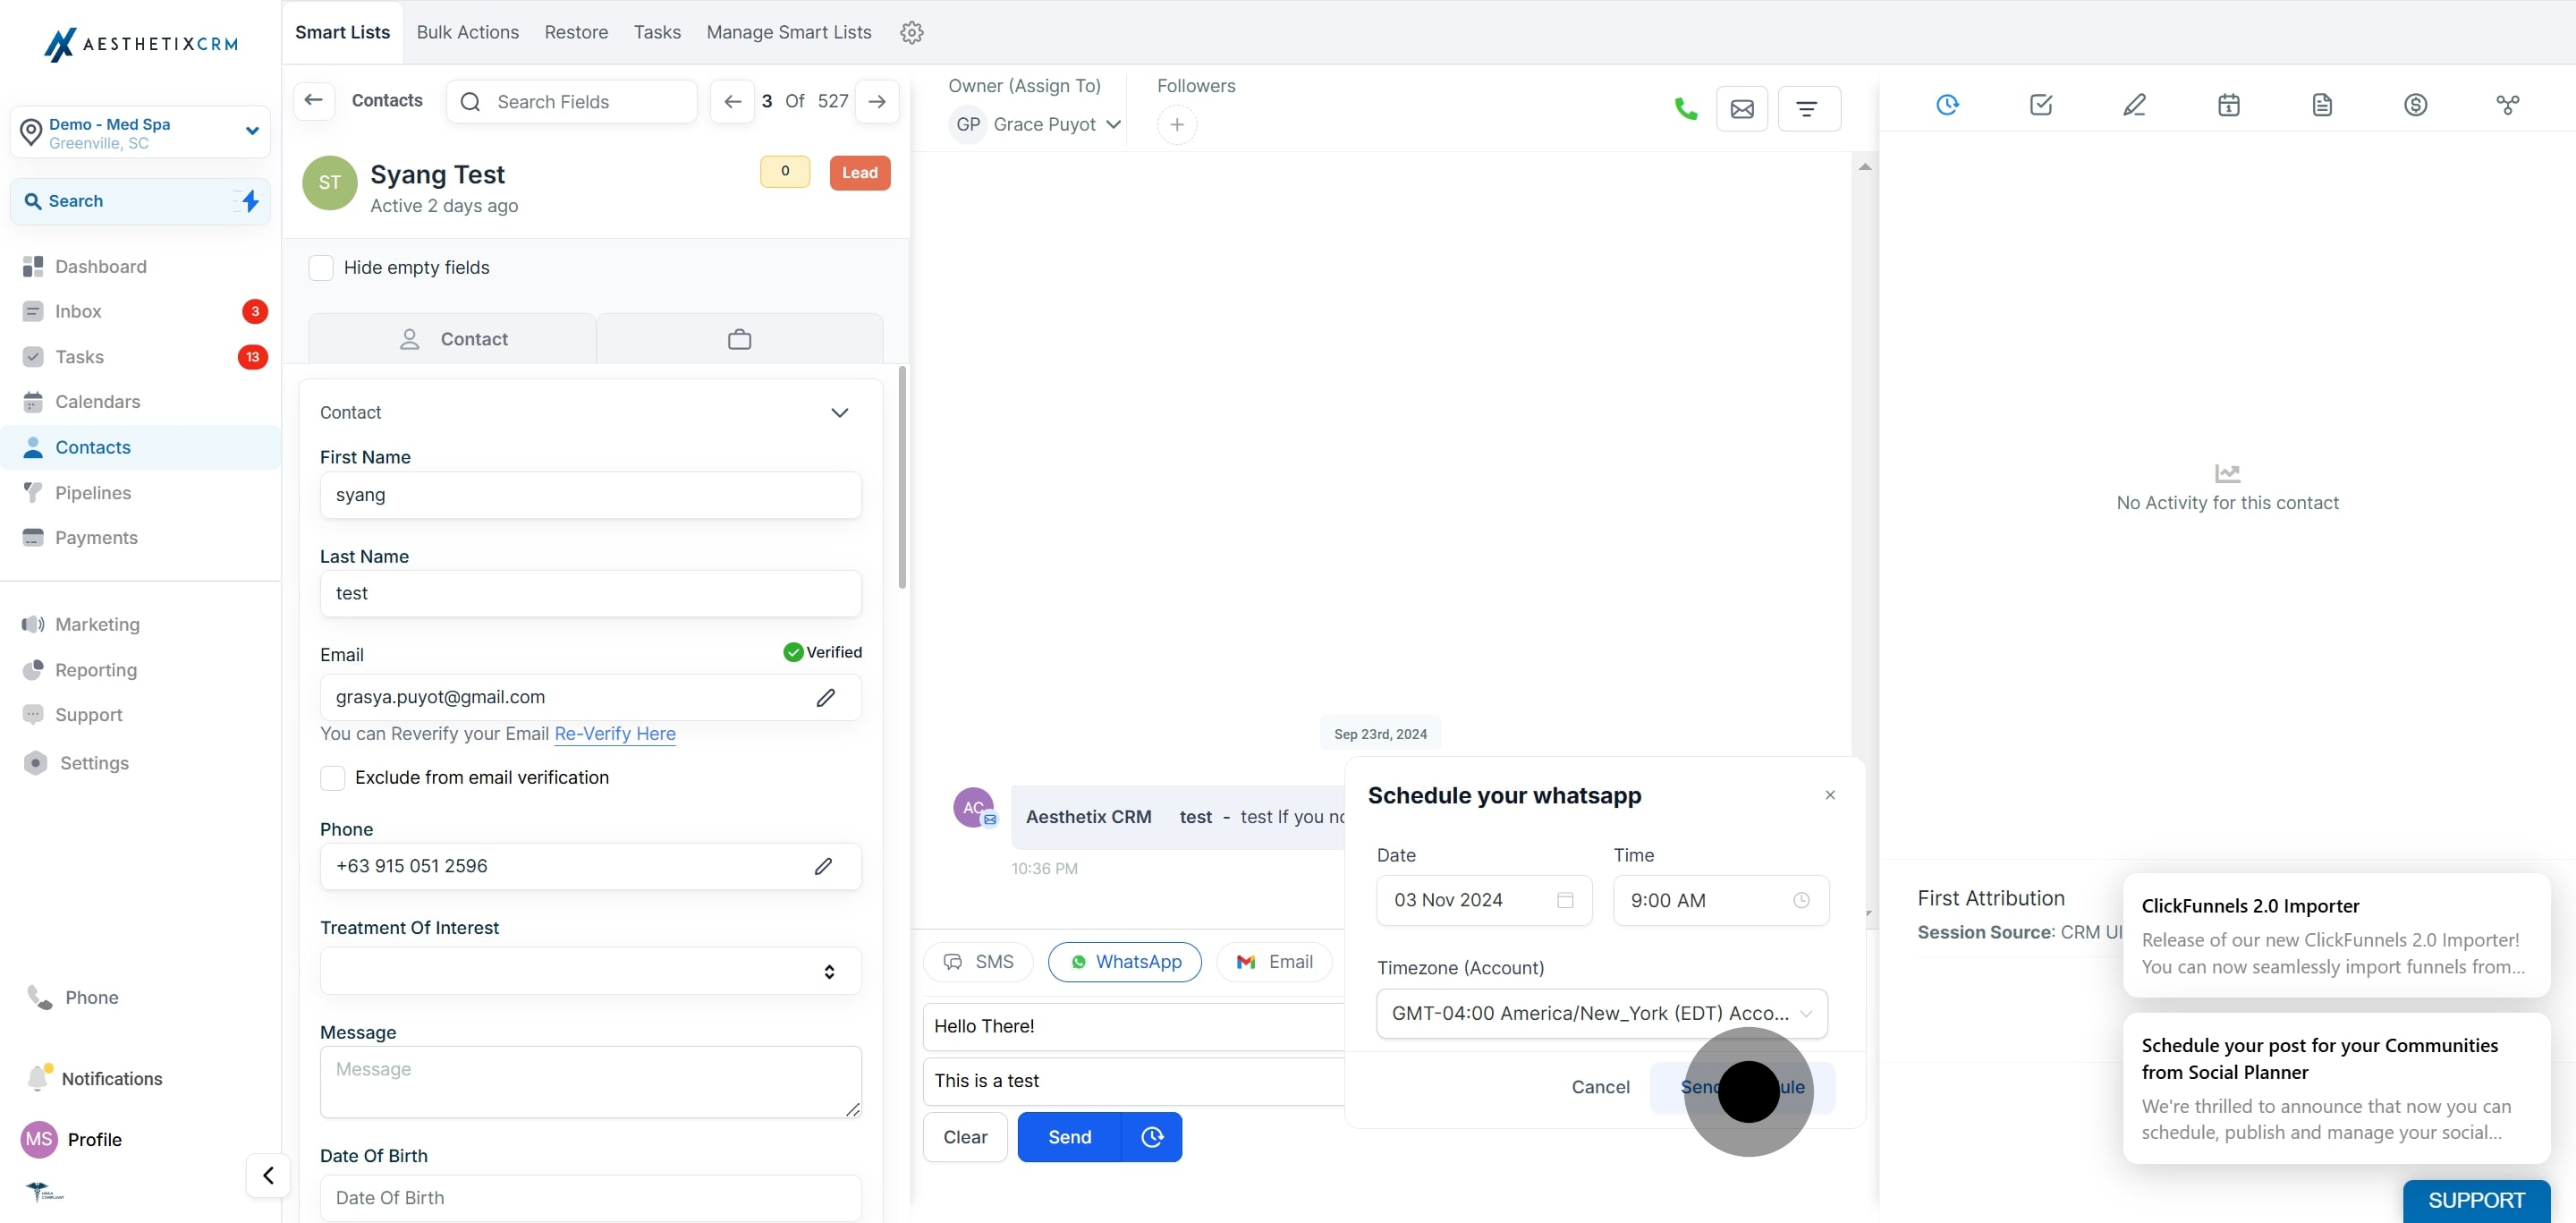Open the Smart Lists settings gear
This screenshot has width=2576, height=1223.
[911, 32]
